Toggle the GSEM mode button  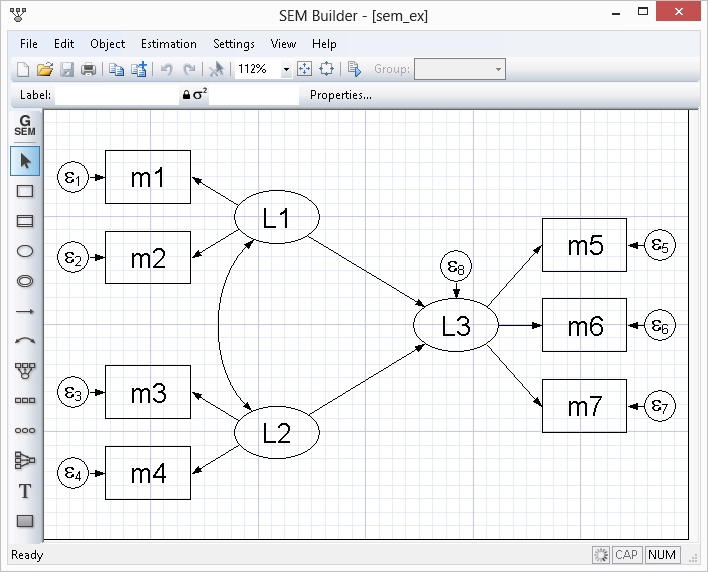(26, 126)
